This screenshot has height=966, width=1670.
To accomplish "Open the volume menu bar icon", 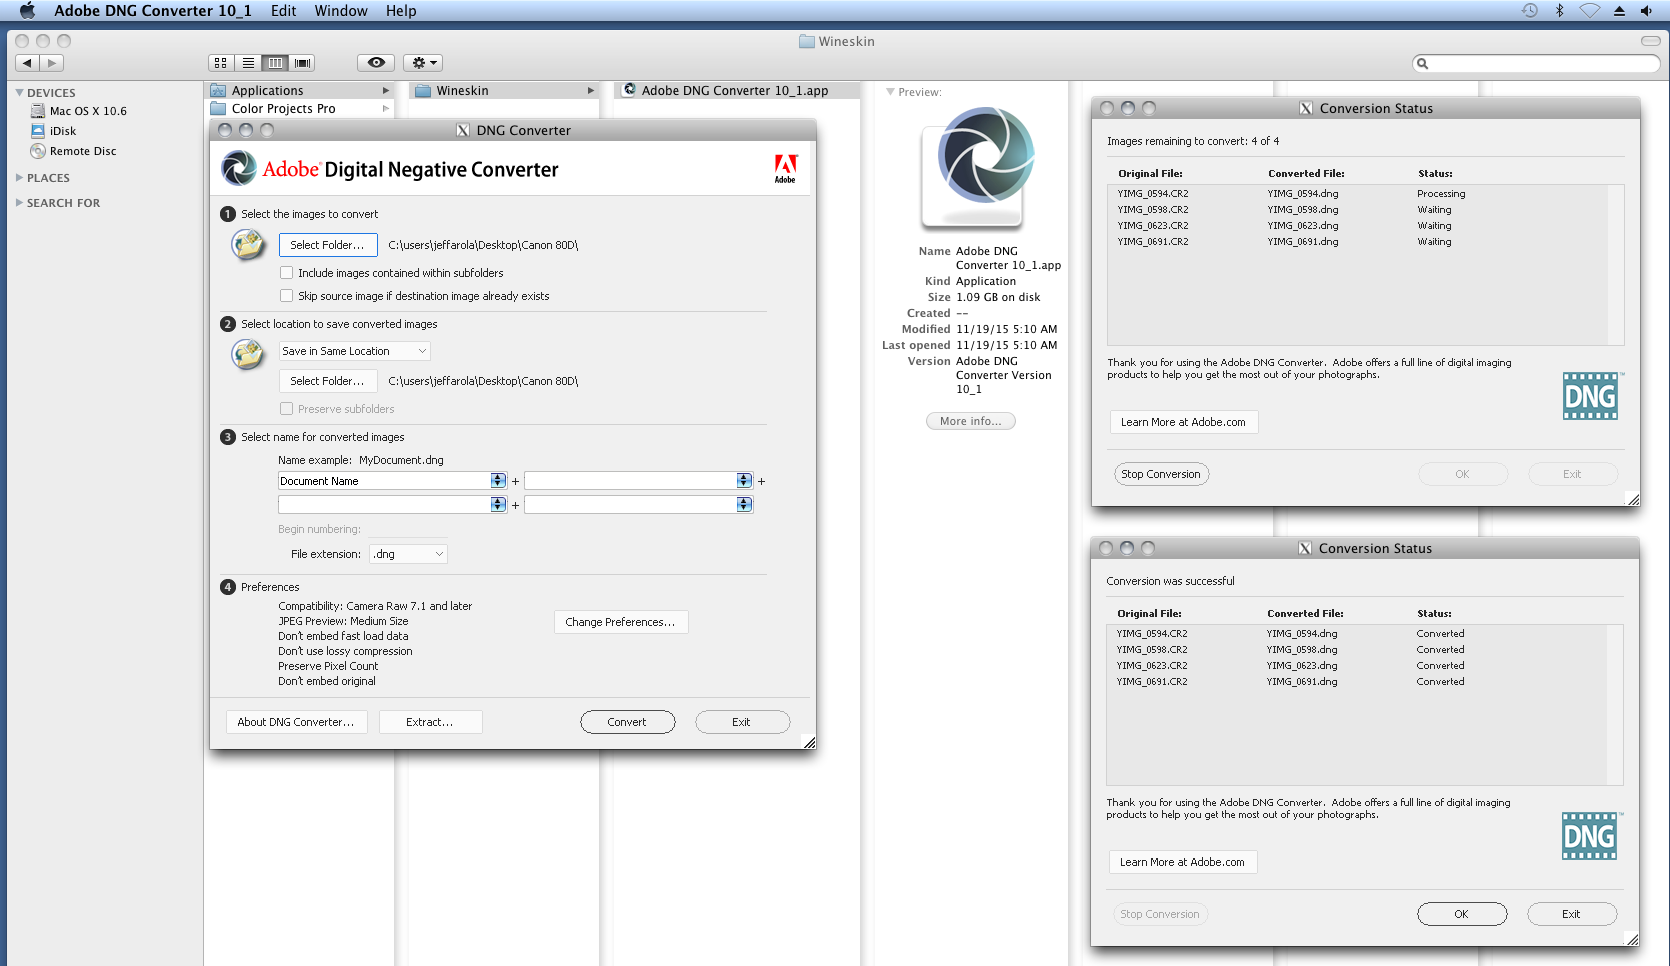I will coord(1646,11).
